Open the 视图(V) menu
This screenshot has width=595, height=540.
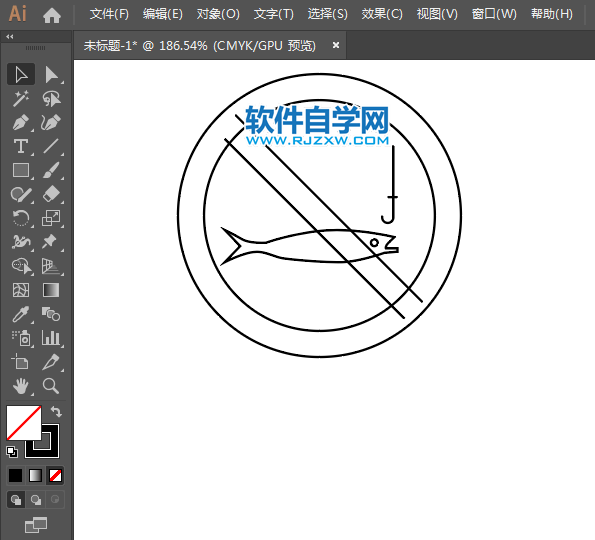(x=437, y=14)
